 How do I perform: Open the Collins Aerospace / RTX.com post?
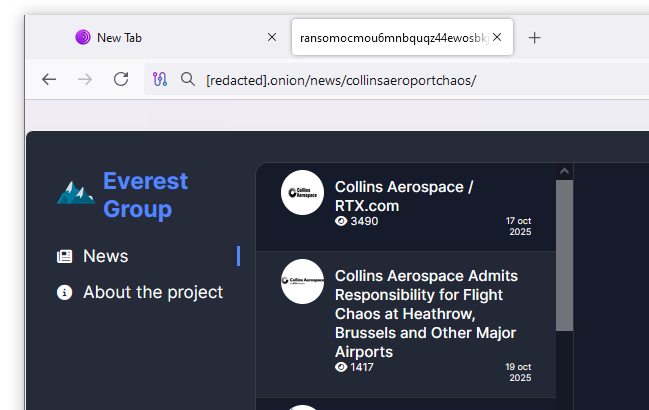[x=404, y=196]
